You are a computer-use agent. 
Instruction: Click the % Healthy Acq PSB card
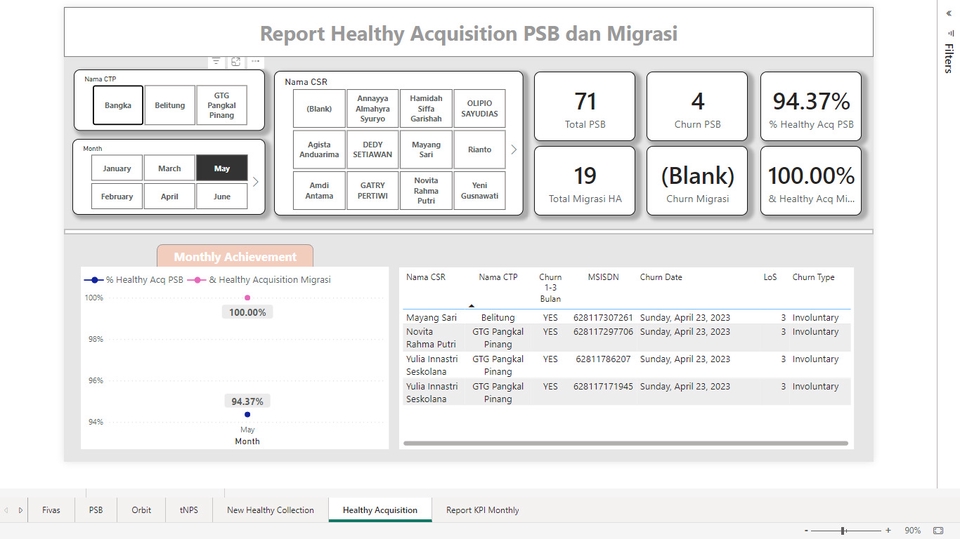pyautogui.click(x=811, y=107)
